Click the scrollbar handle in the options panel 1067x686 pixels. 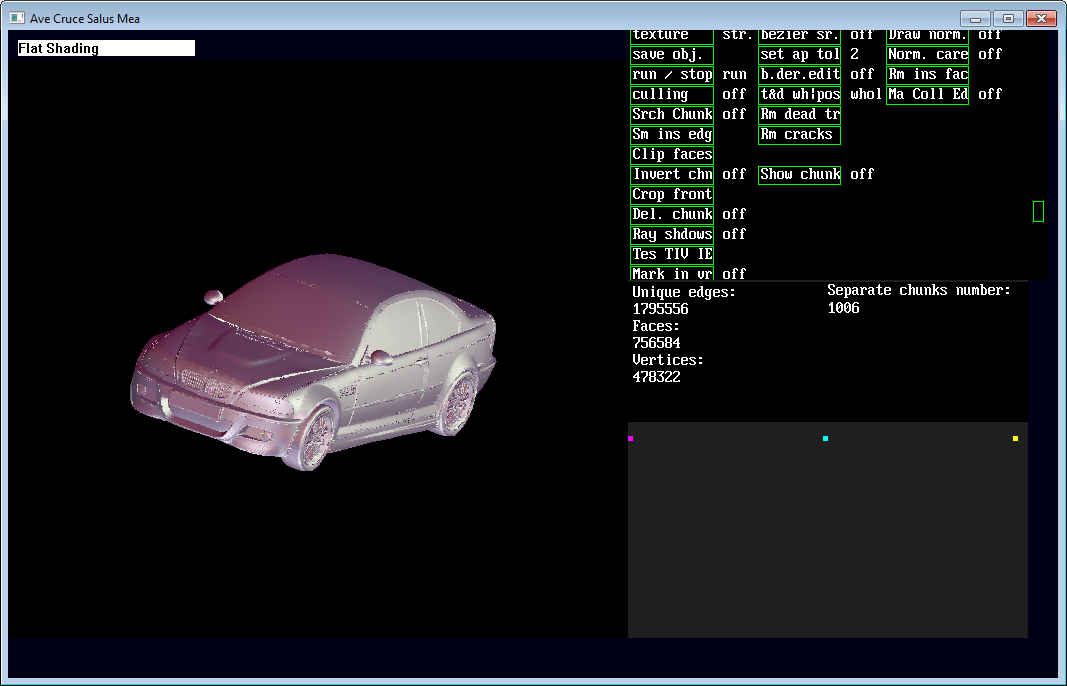tap(1038, 211)
